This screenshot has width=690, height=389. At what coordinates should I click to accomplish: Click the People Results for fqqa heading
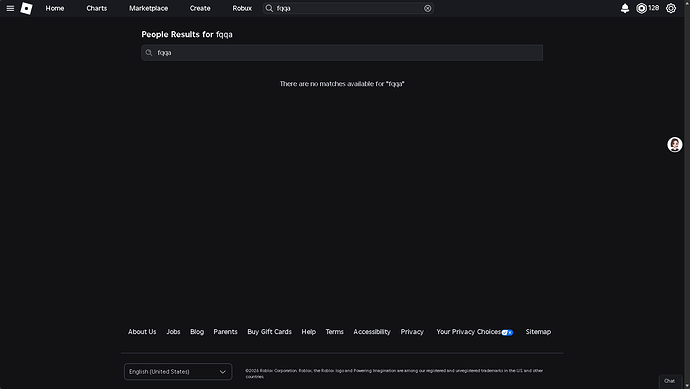pyautogui.click(x=187, y=34)
